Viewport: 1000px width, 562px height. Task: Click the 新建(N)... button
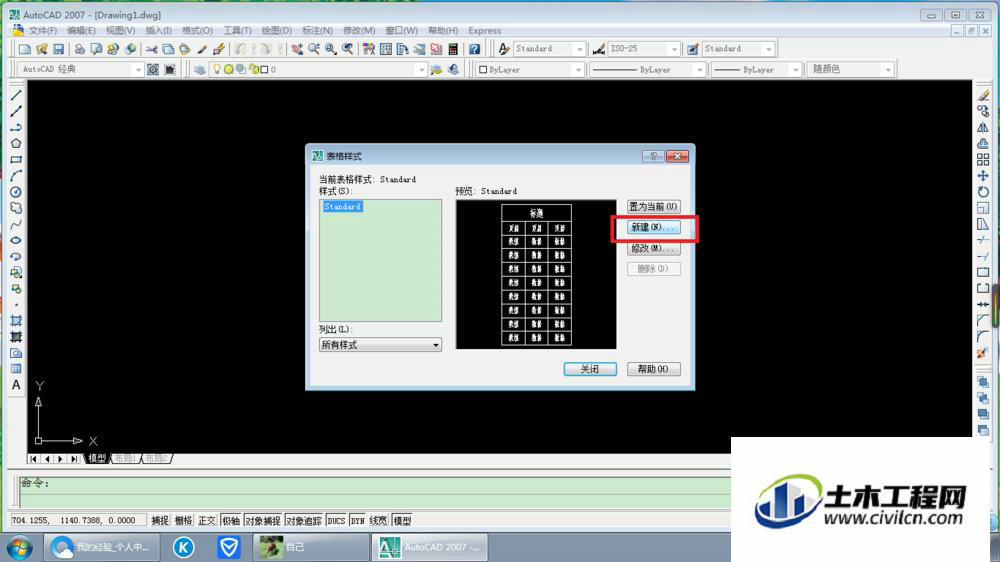[653, 227]
